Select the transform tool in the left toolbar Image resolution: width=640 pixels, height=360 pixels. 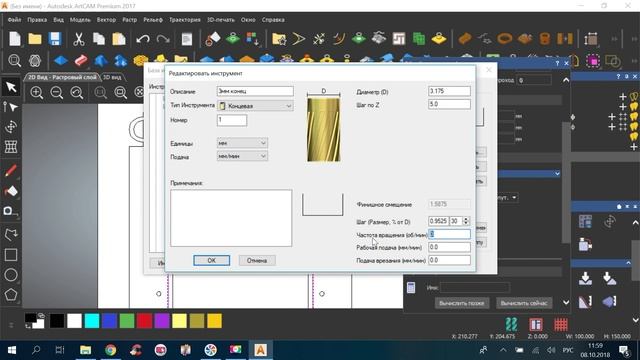click(x=11, y=127)
